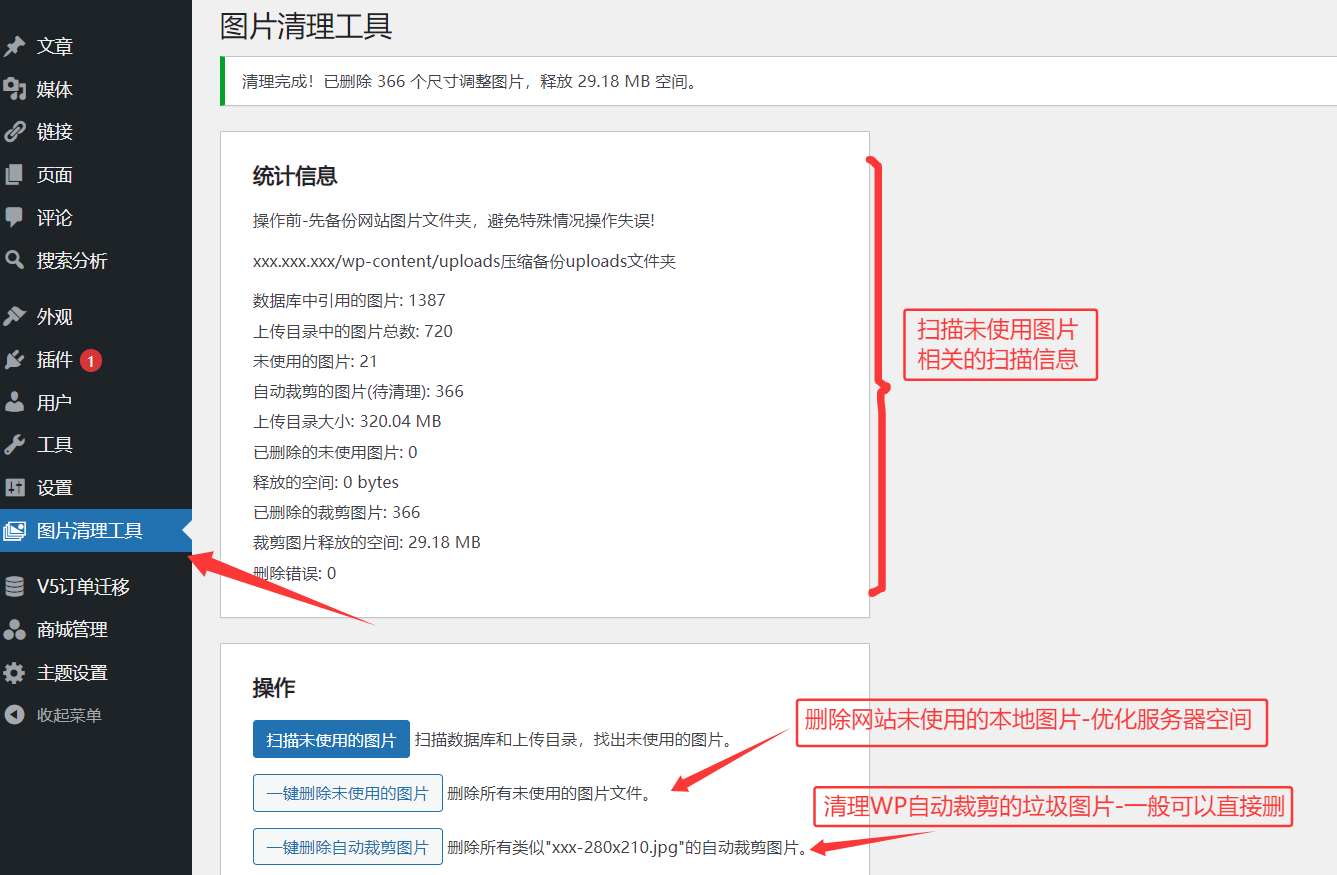Click the plug icon beside 插件

[15, 360]
